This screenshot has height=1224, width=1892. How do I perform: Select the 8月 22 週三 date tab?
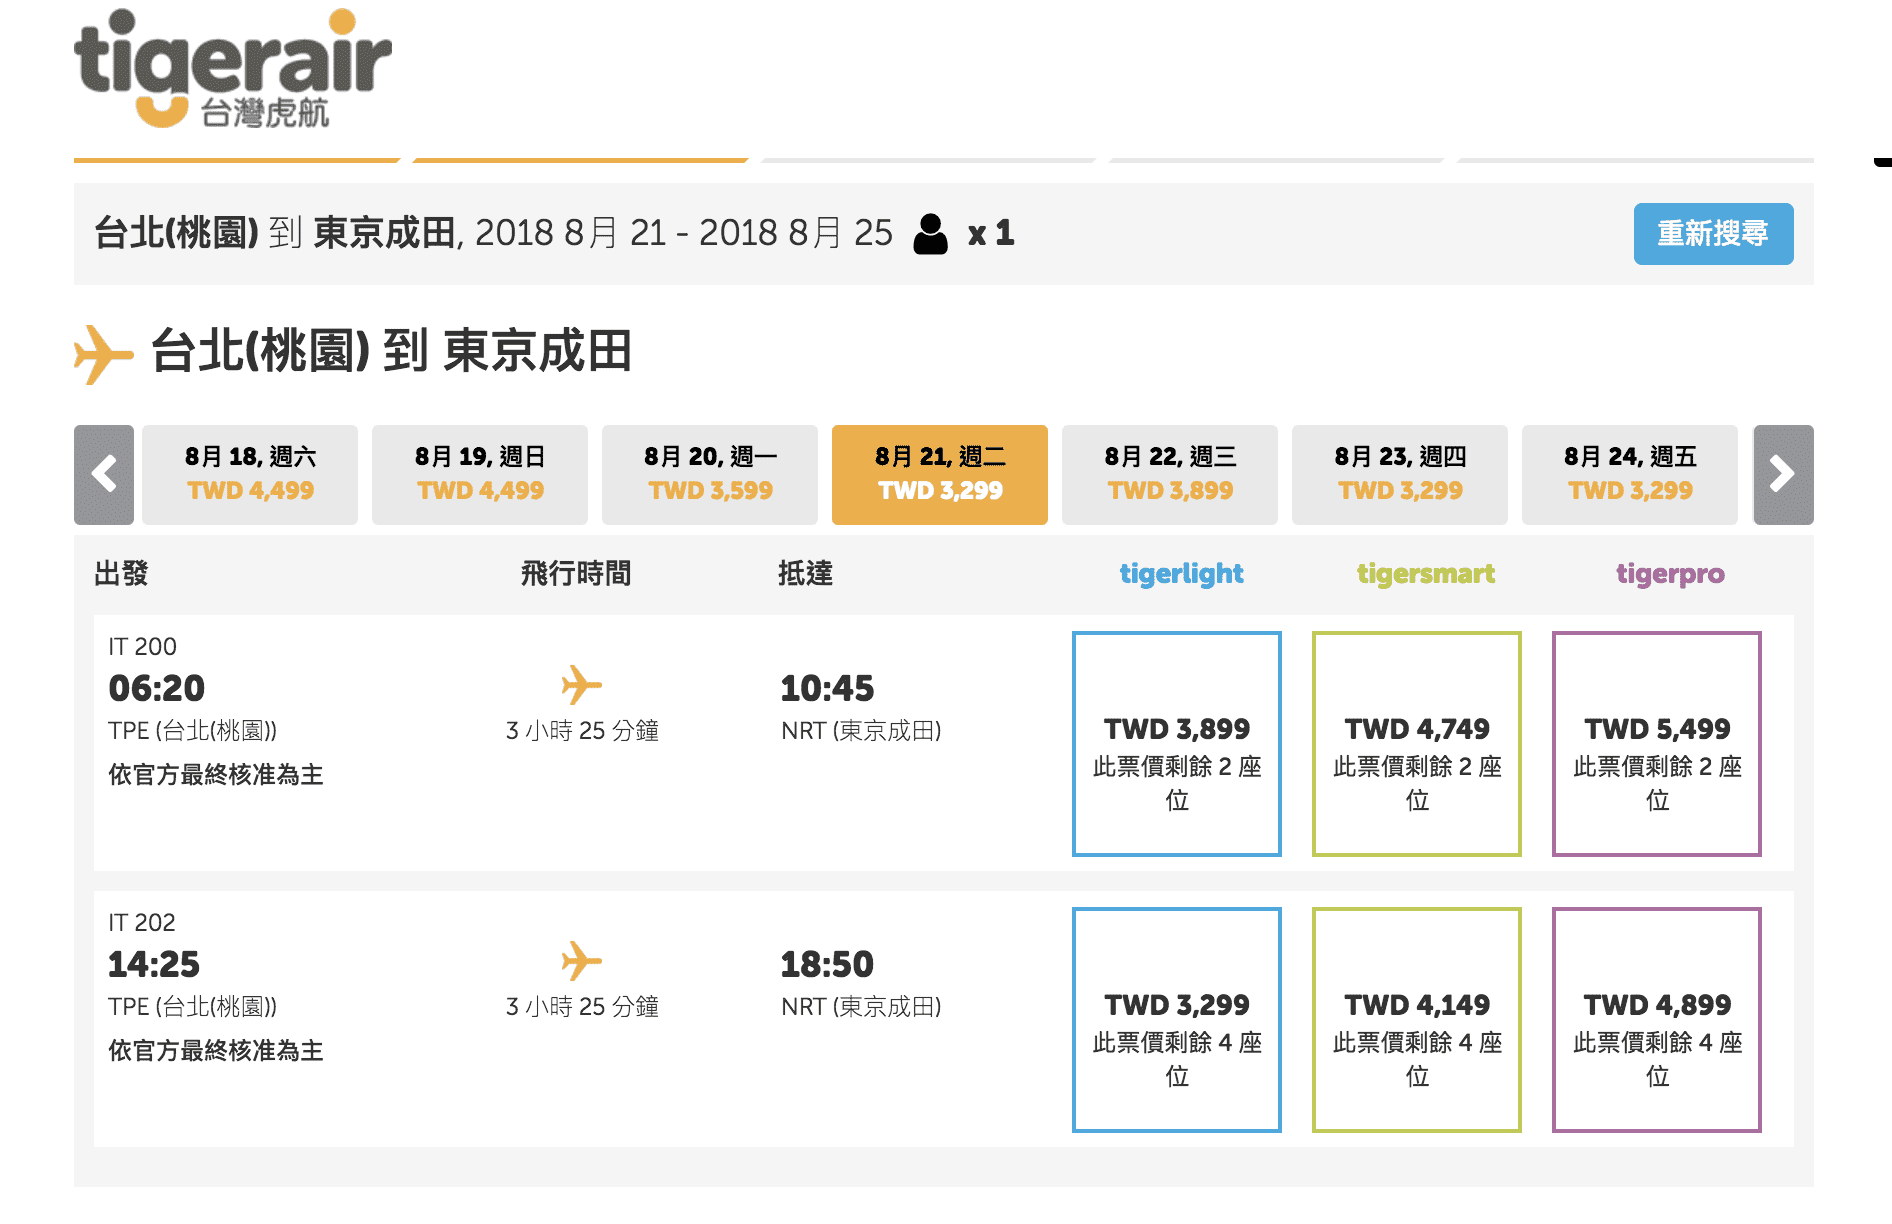(1170, 474)
